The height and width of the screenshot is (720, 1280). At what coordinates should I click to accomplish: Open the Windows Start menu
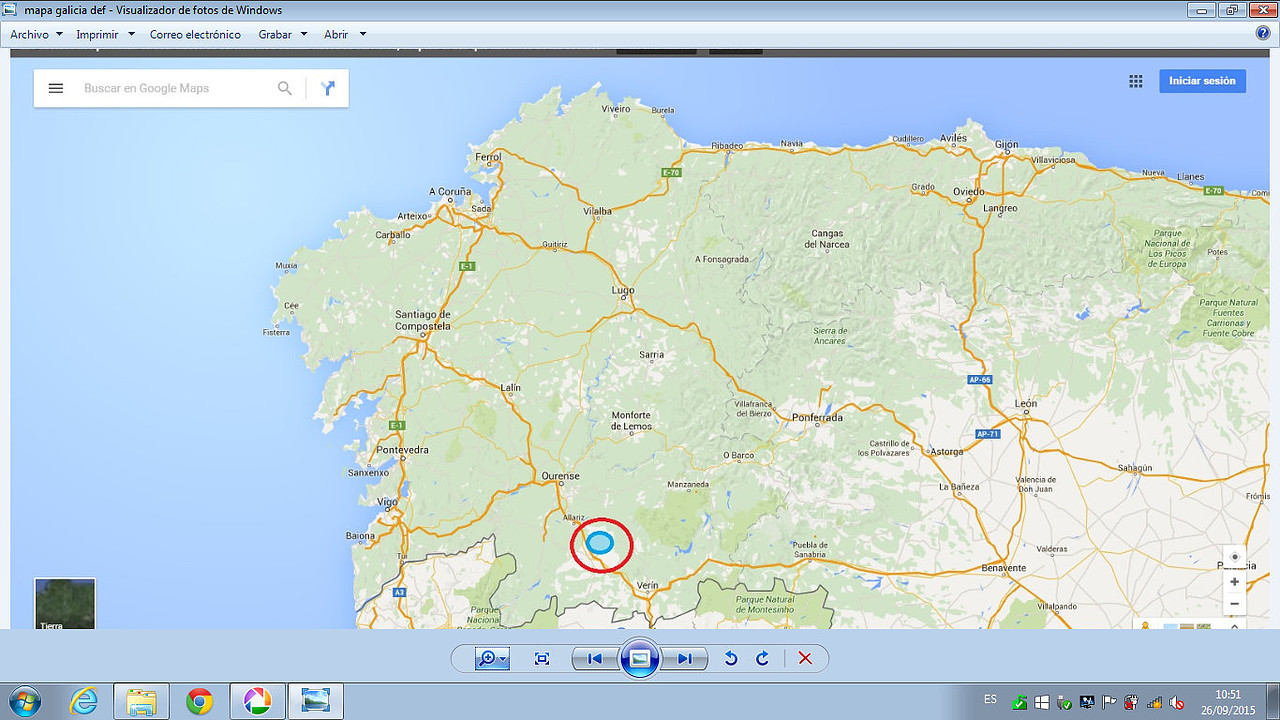[23, 701]
